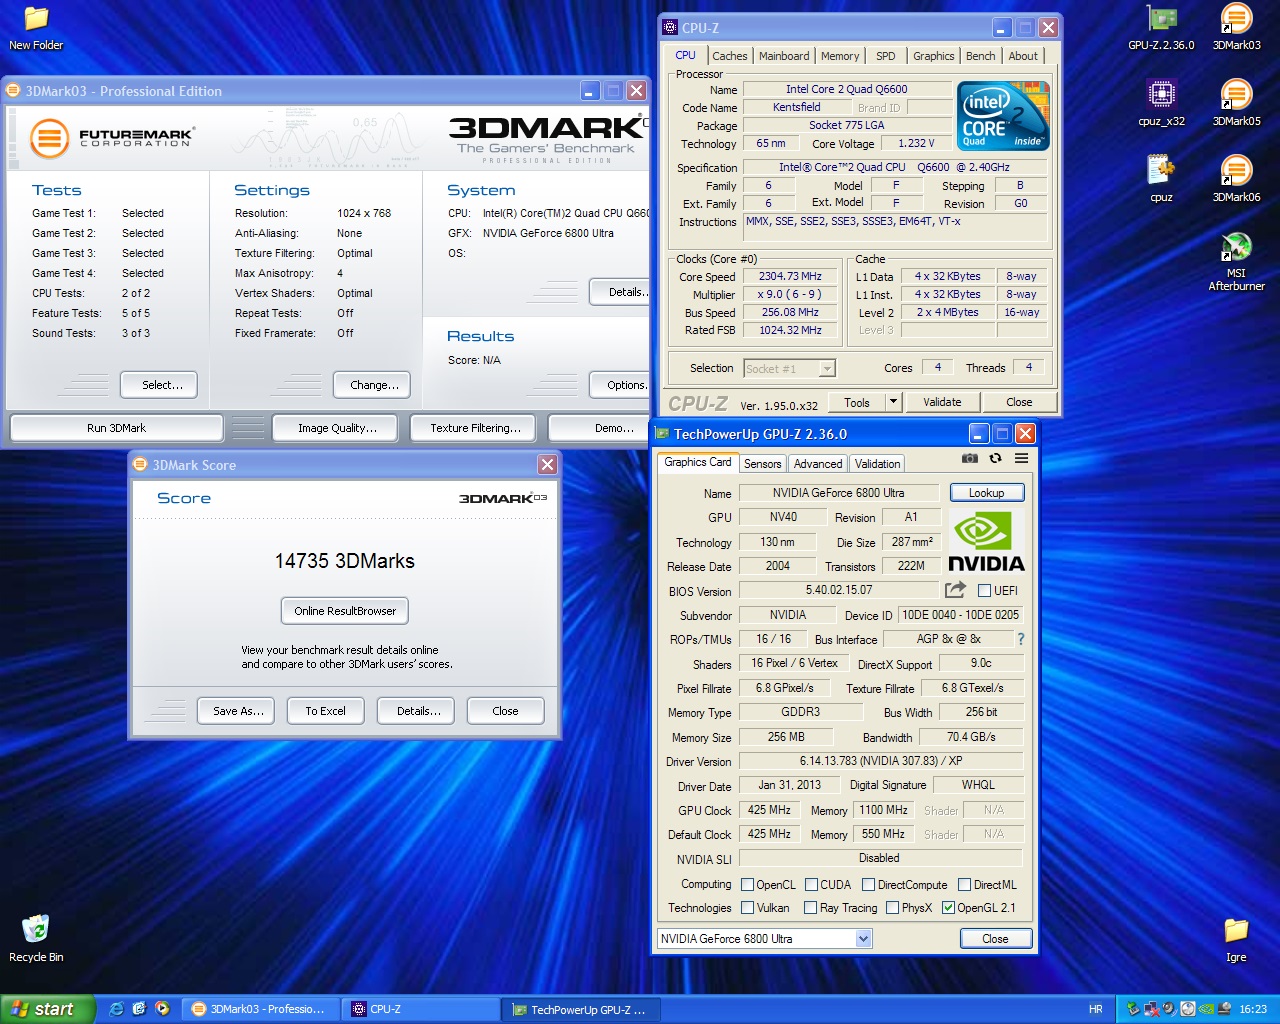Screen dimensions: 1280x1024
Task: Open the GPU-Z.2.36.0 desktop icon
Action: click(1161, 29)
